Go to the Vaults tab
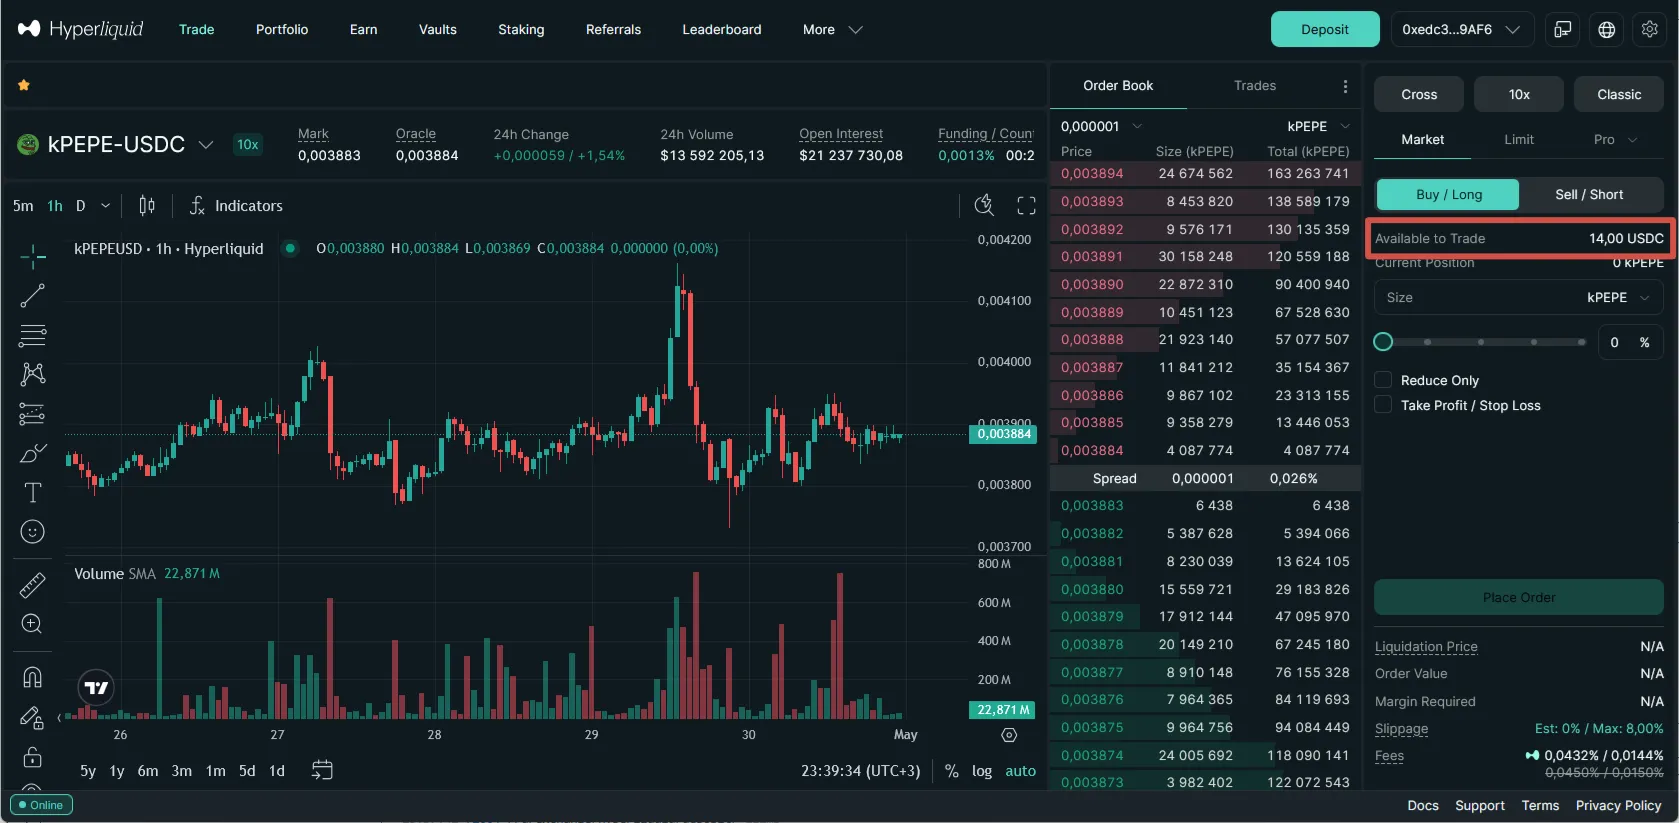Image resolution: width=1679 pixels, height=823 pixels. [x=438, y=30]
